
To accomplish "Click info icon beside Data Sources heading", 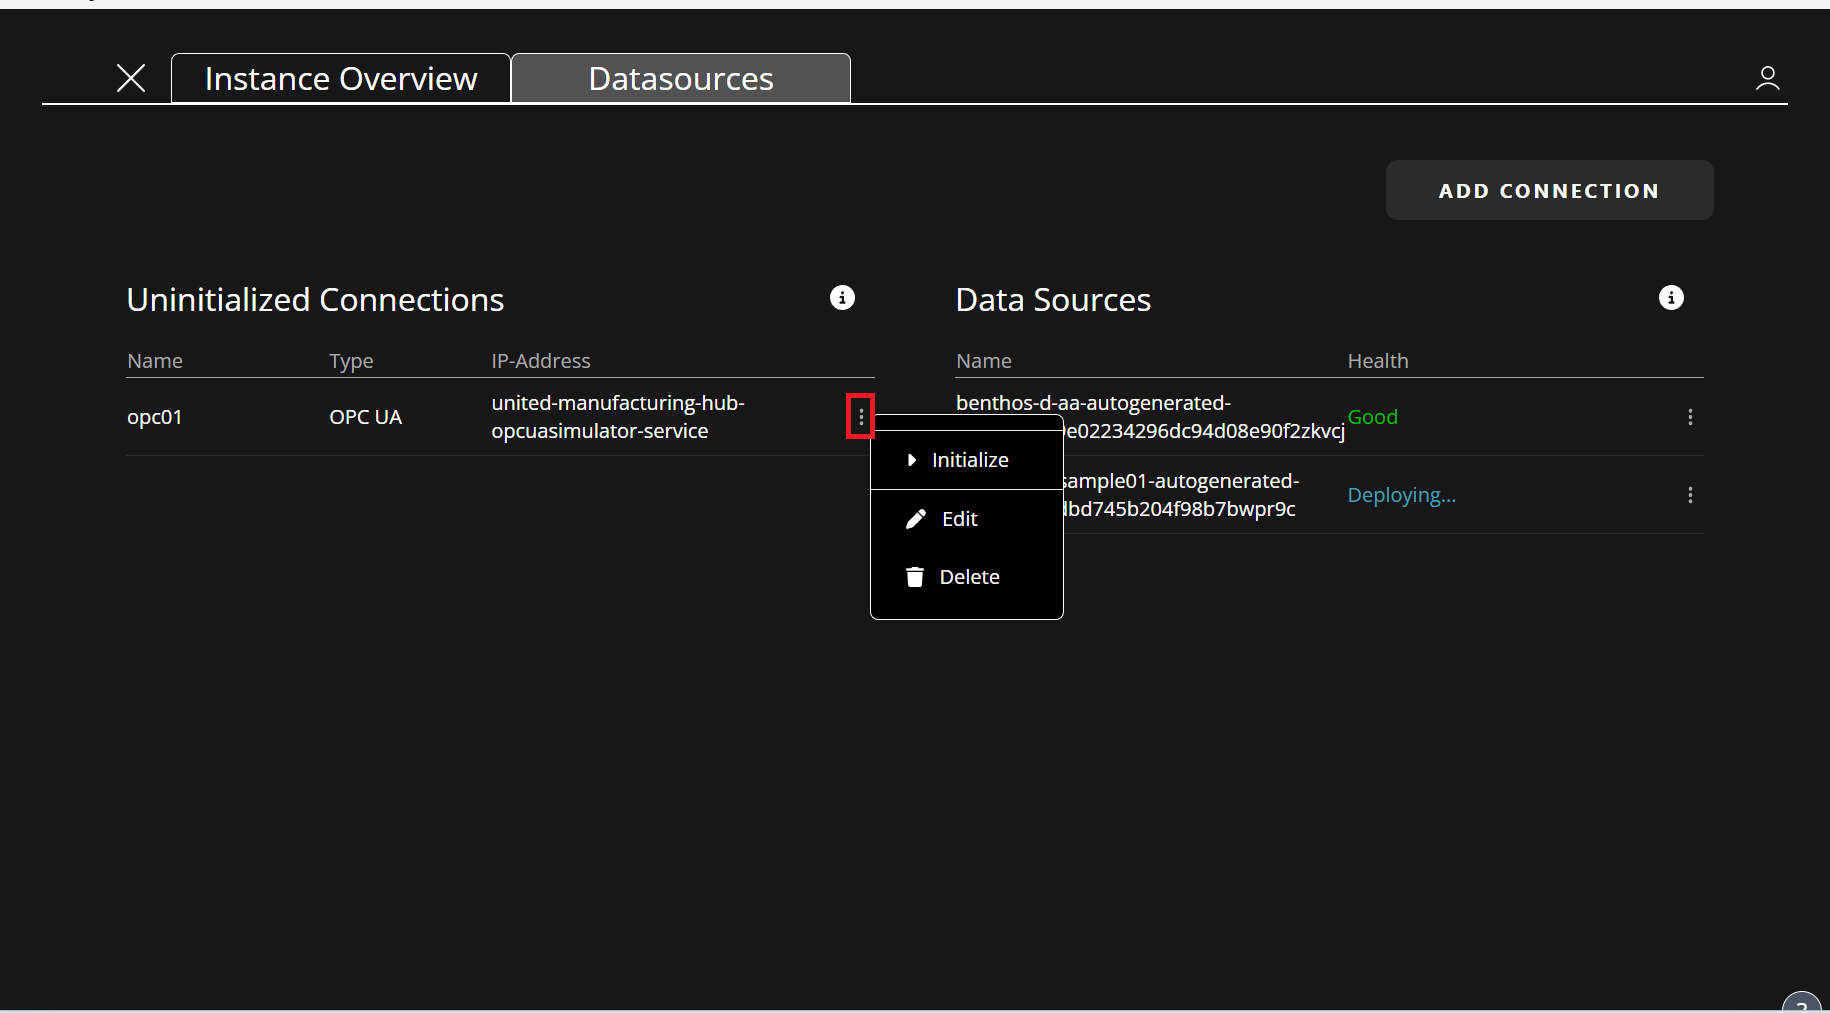I will point(1671,298).
